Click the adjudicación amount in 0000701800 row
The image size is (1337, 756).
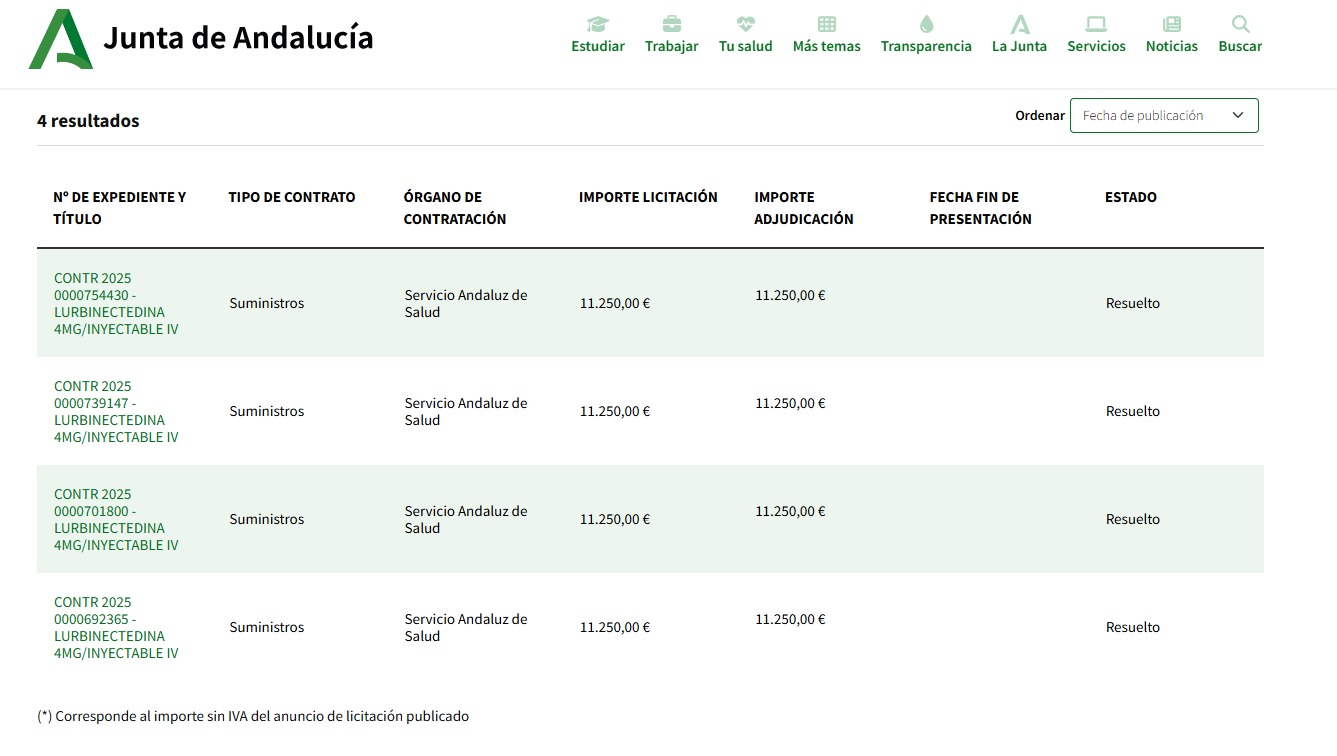pyautogui.click(x=790, y=511)
